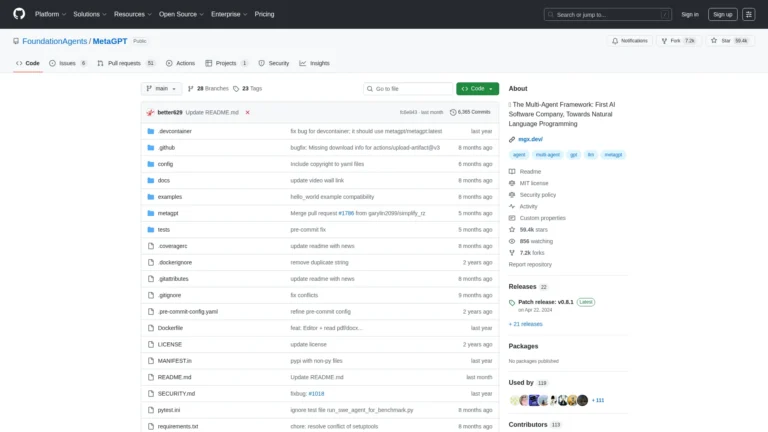Screen dimensions: 768x432
Task: Click the GitHub logo icon
Action: tap(19, 14)
